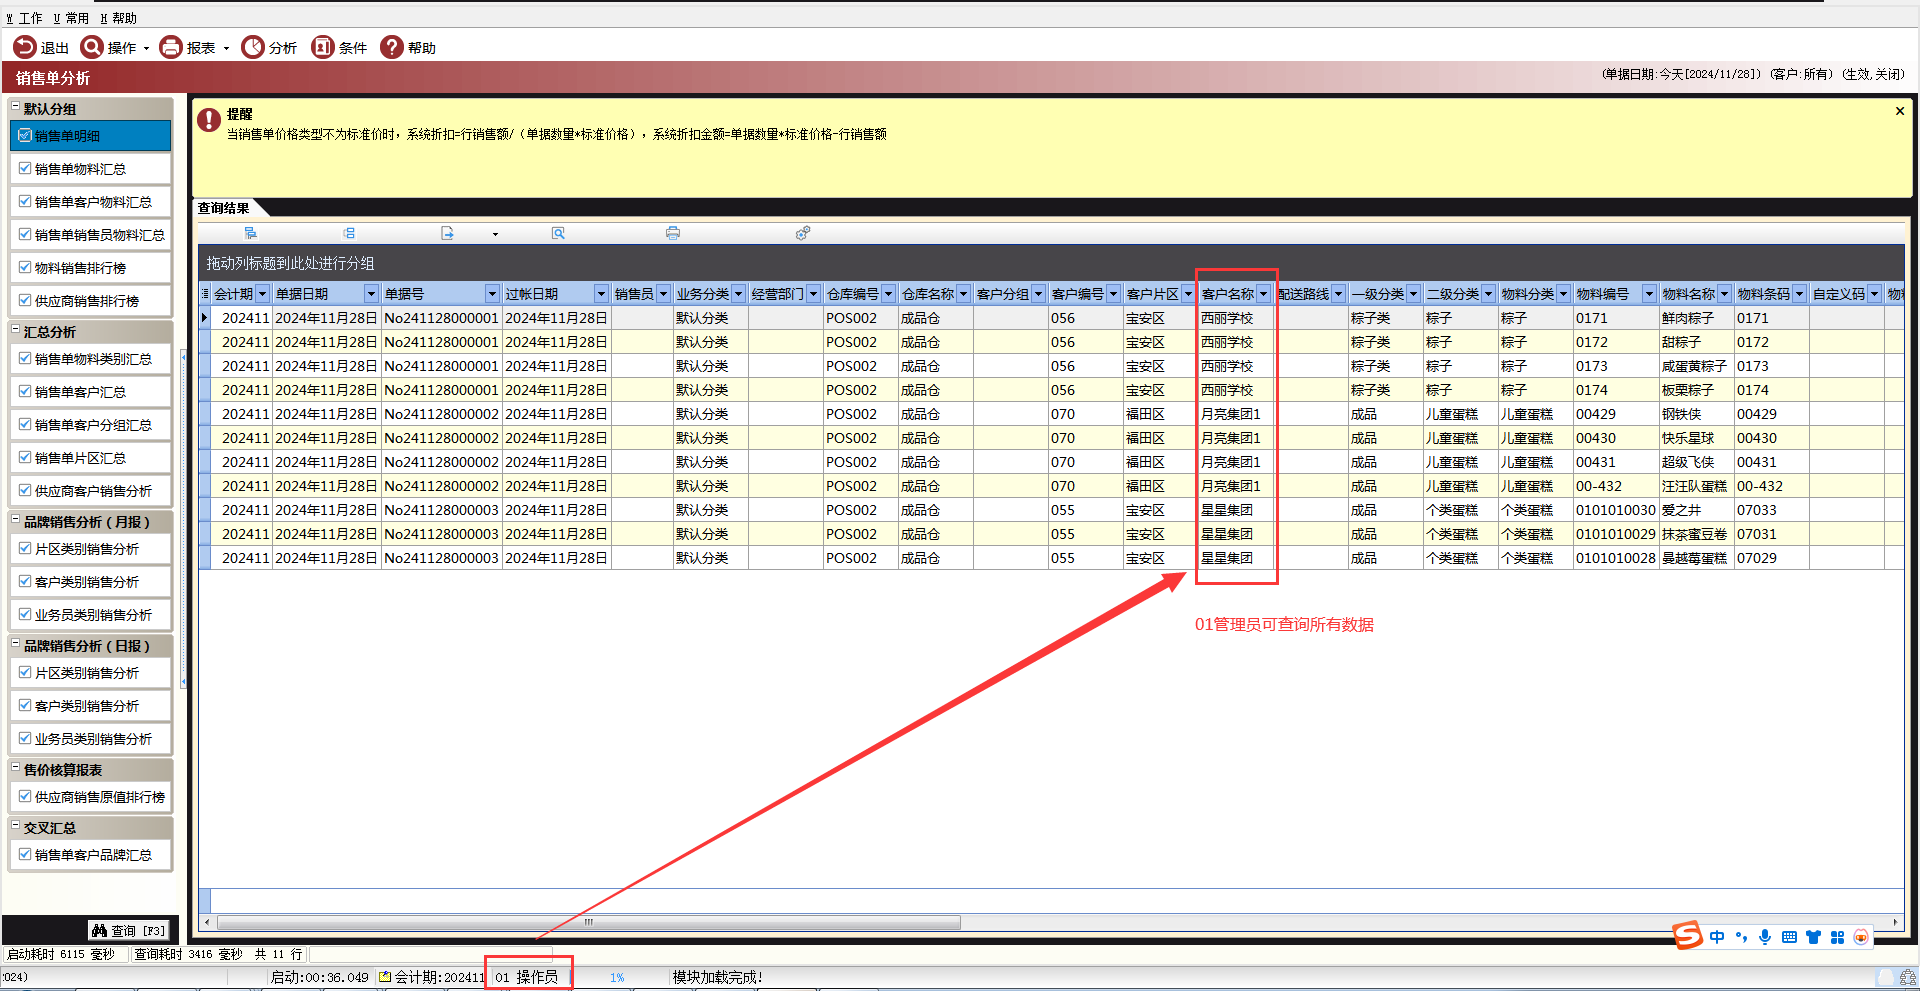The image size is (1920, 991).
Task: Click the search preview icon in results toolbar
Action: [x=558, y=233]
